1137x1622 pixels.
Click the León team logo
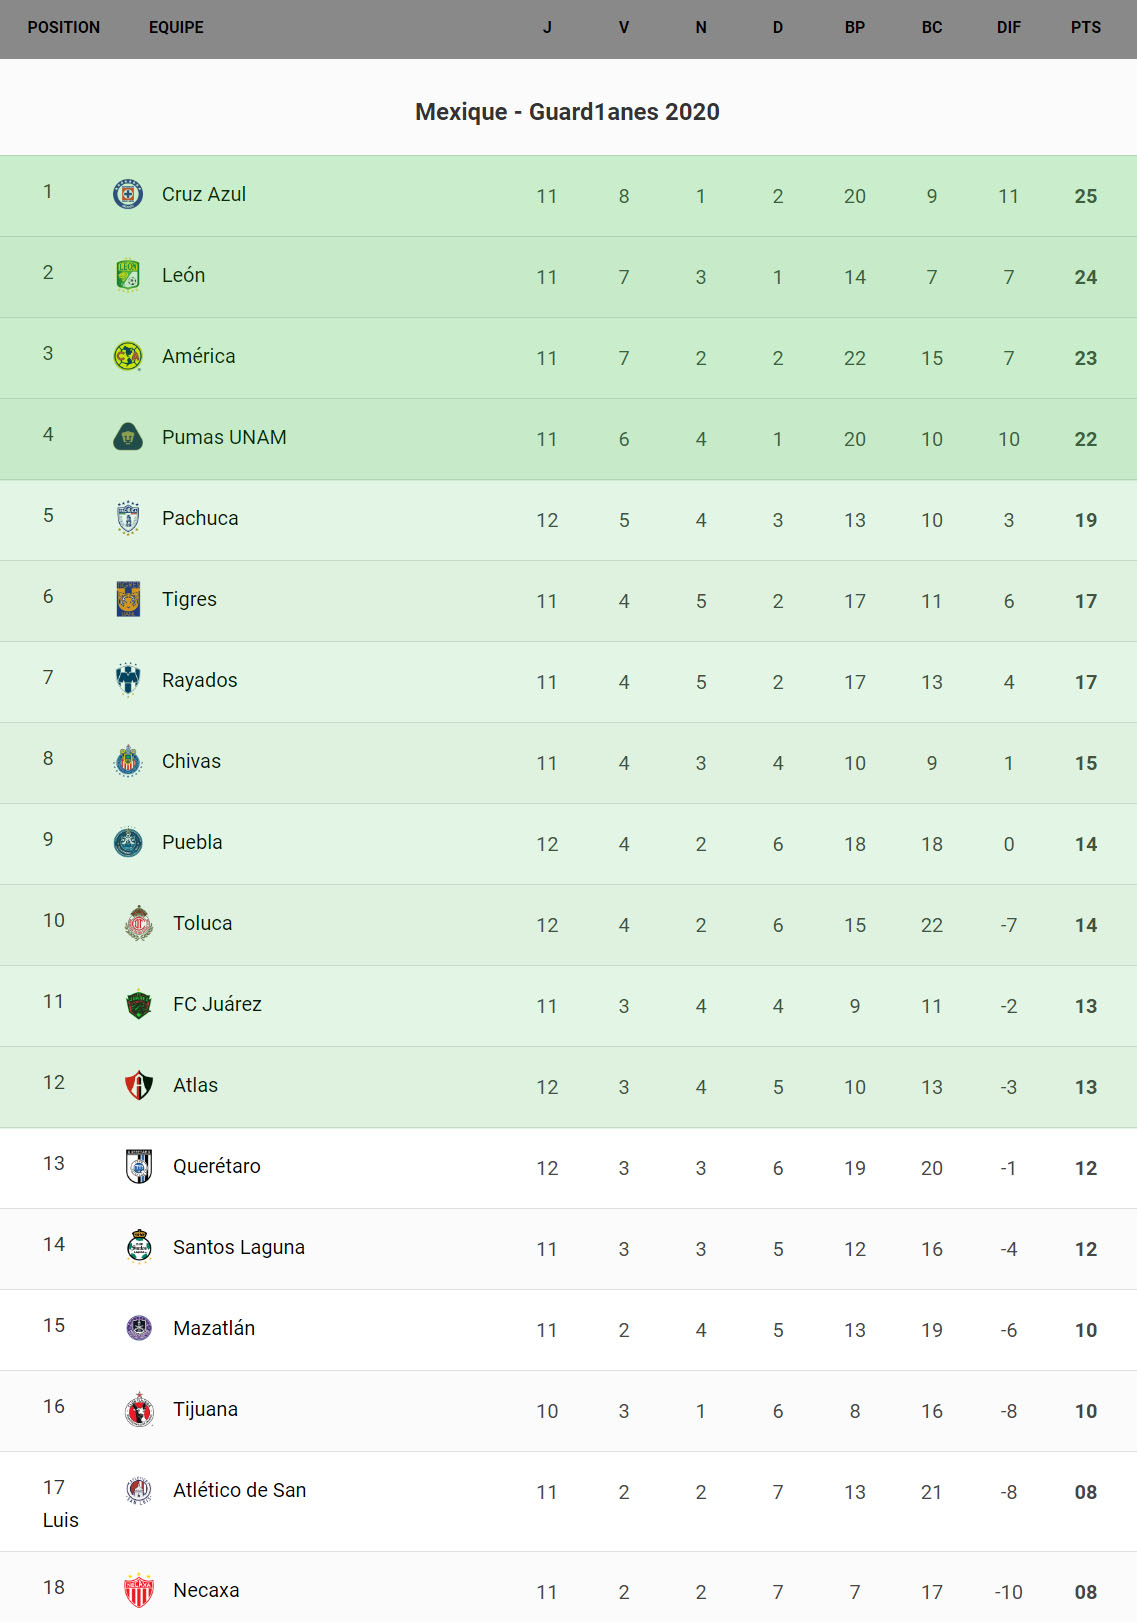pyautogui.click(x=128, y=275)
